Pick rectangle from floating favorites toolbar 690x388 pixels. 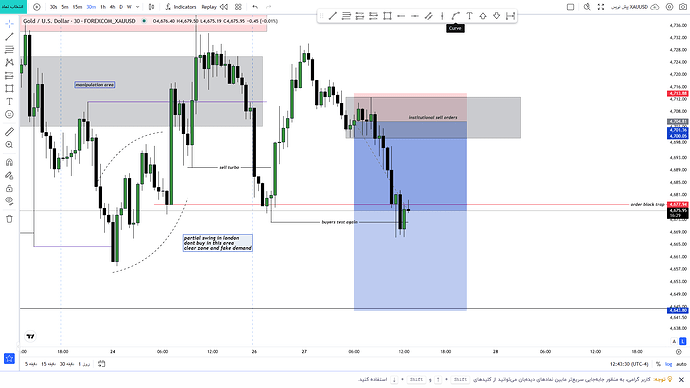[387, 16]
